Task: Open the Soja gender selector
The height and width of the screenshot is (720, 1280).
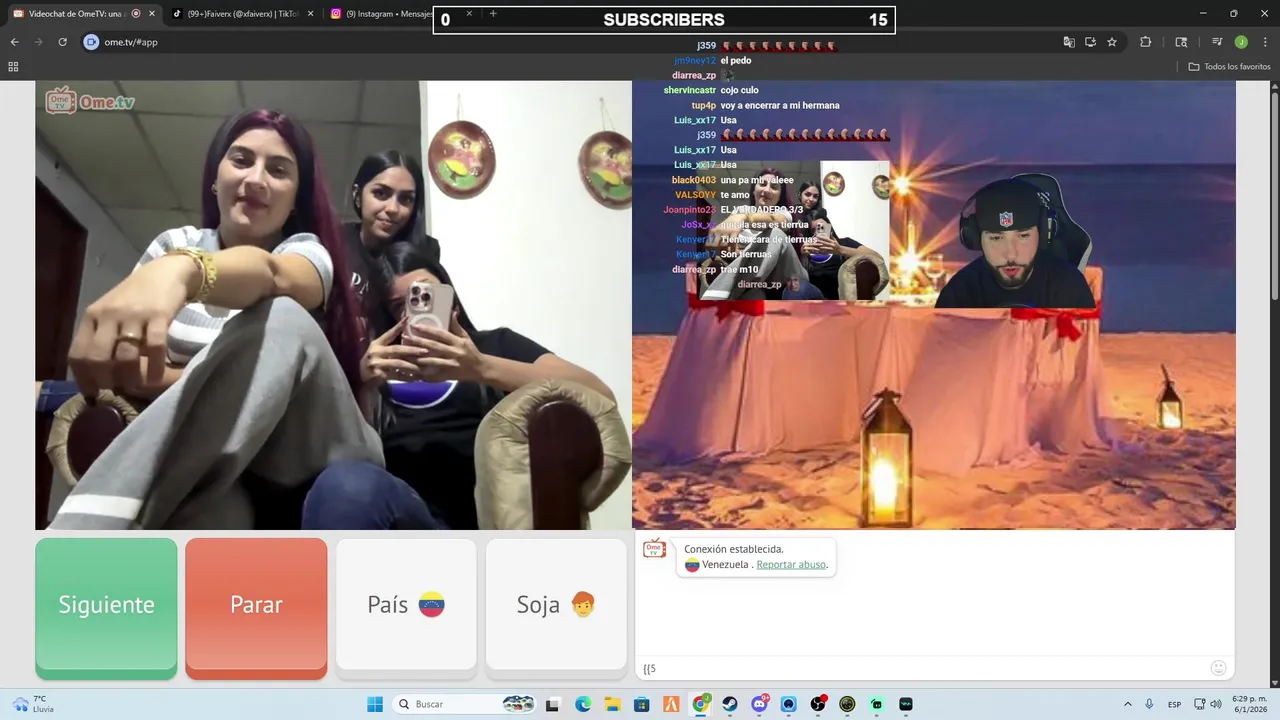Action: 556,604
